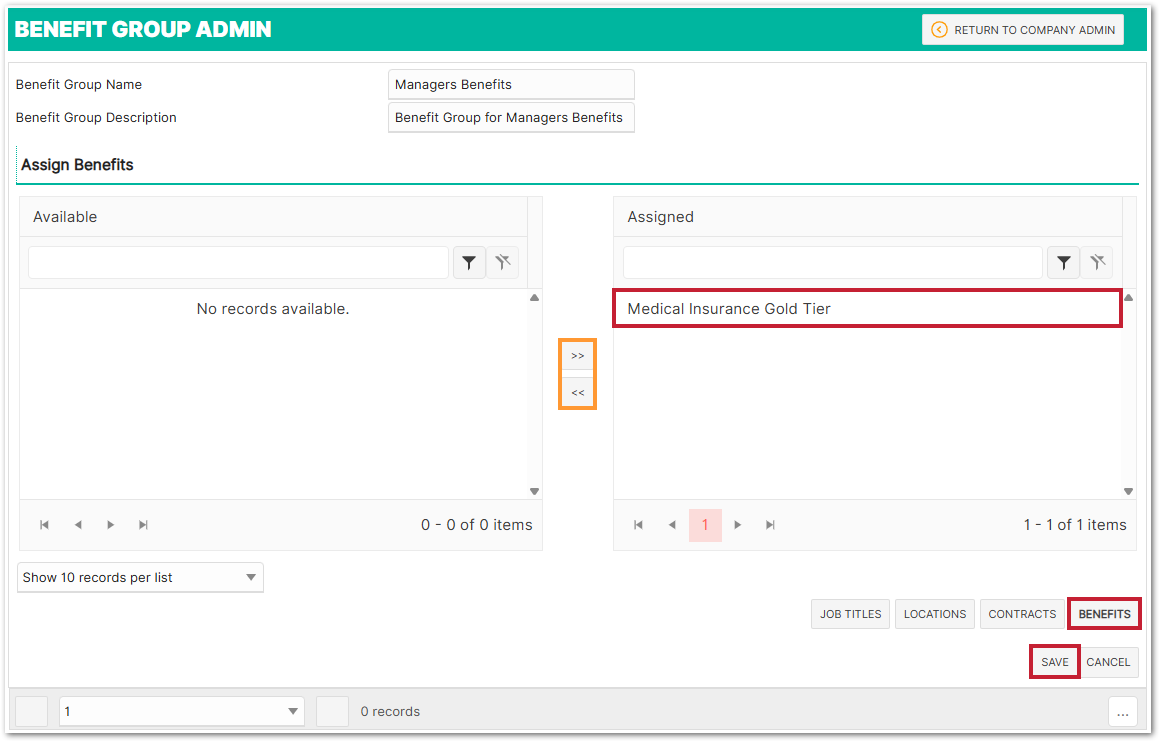This screenshot has height=742, width=1160.
Task: Go to previous page in Assigned list
Action: [672, 525]
